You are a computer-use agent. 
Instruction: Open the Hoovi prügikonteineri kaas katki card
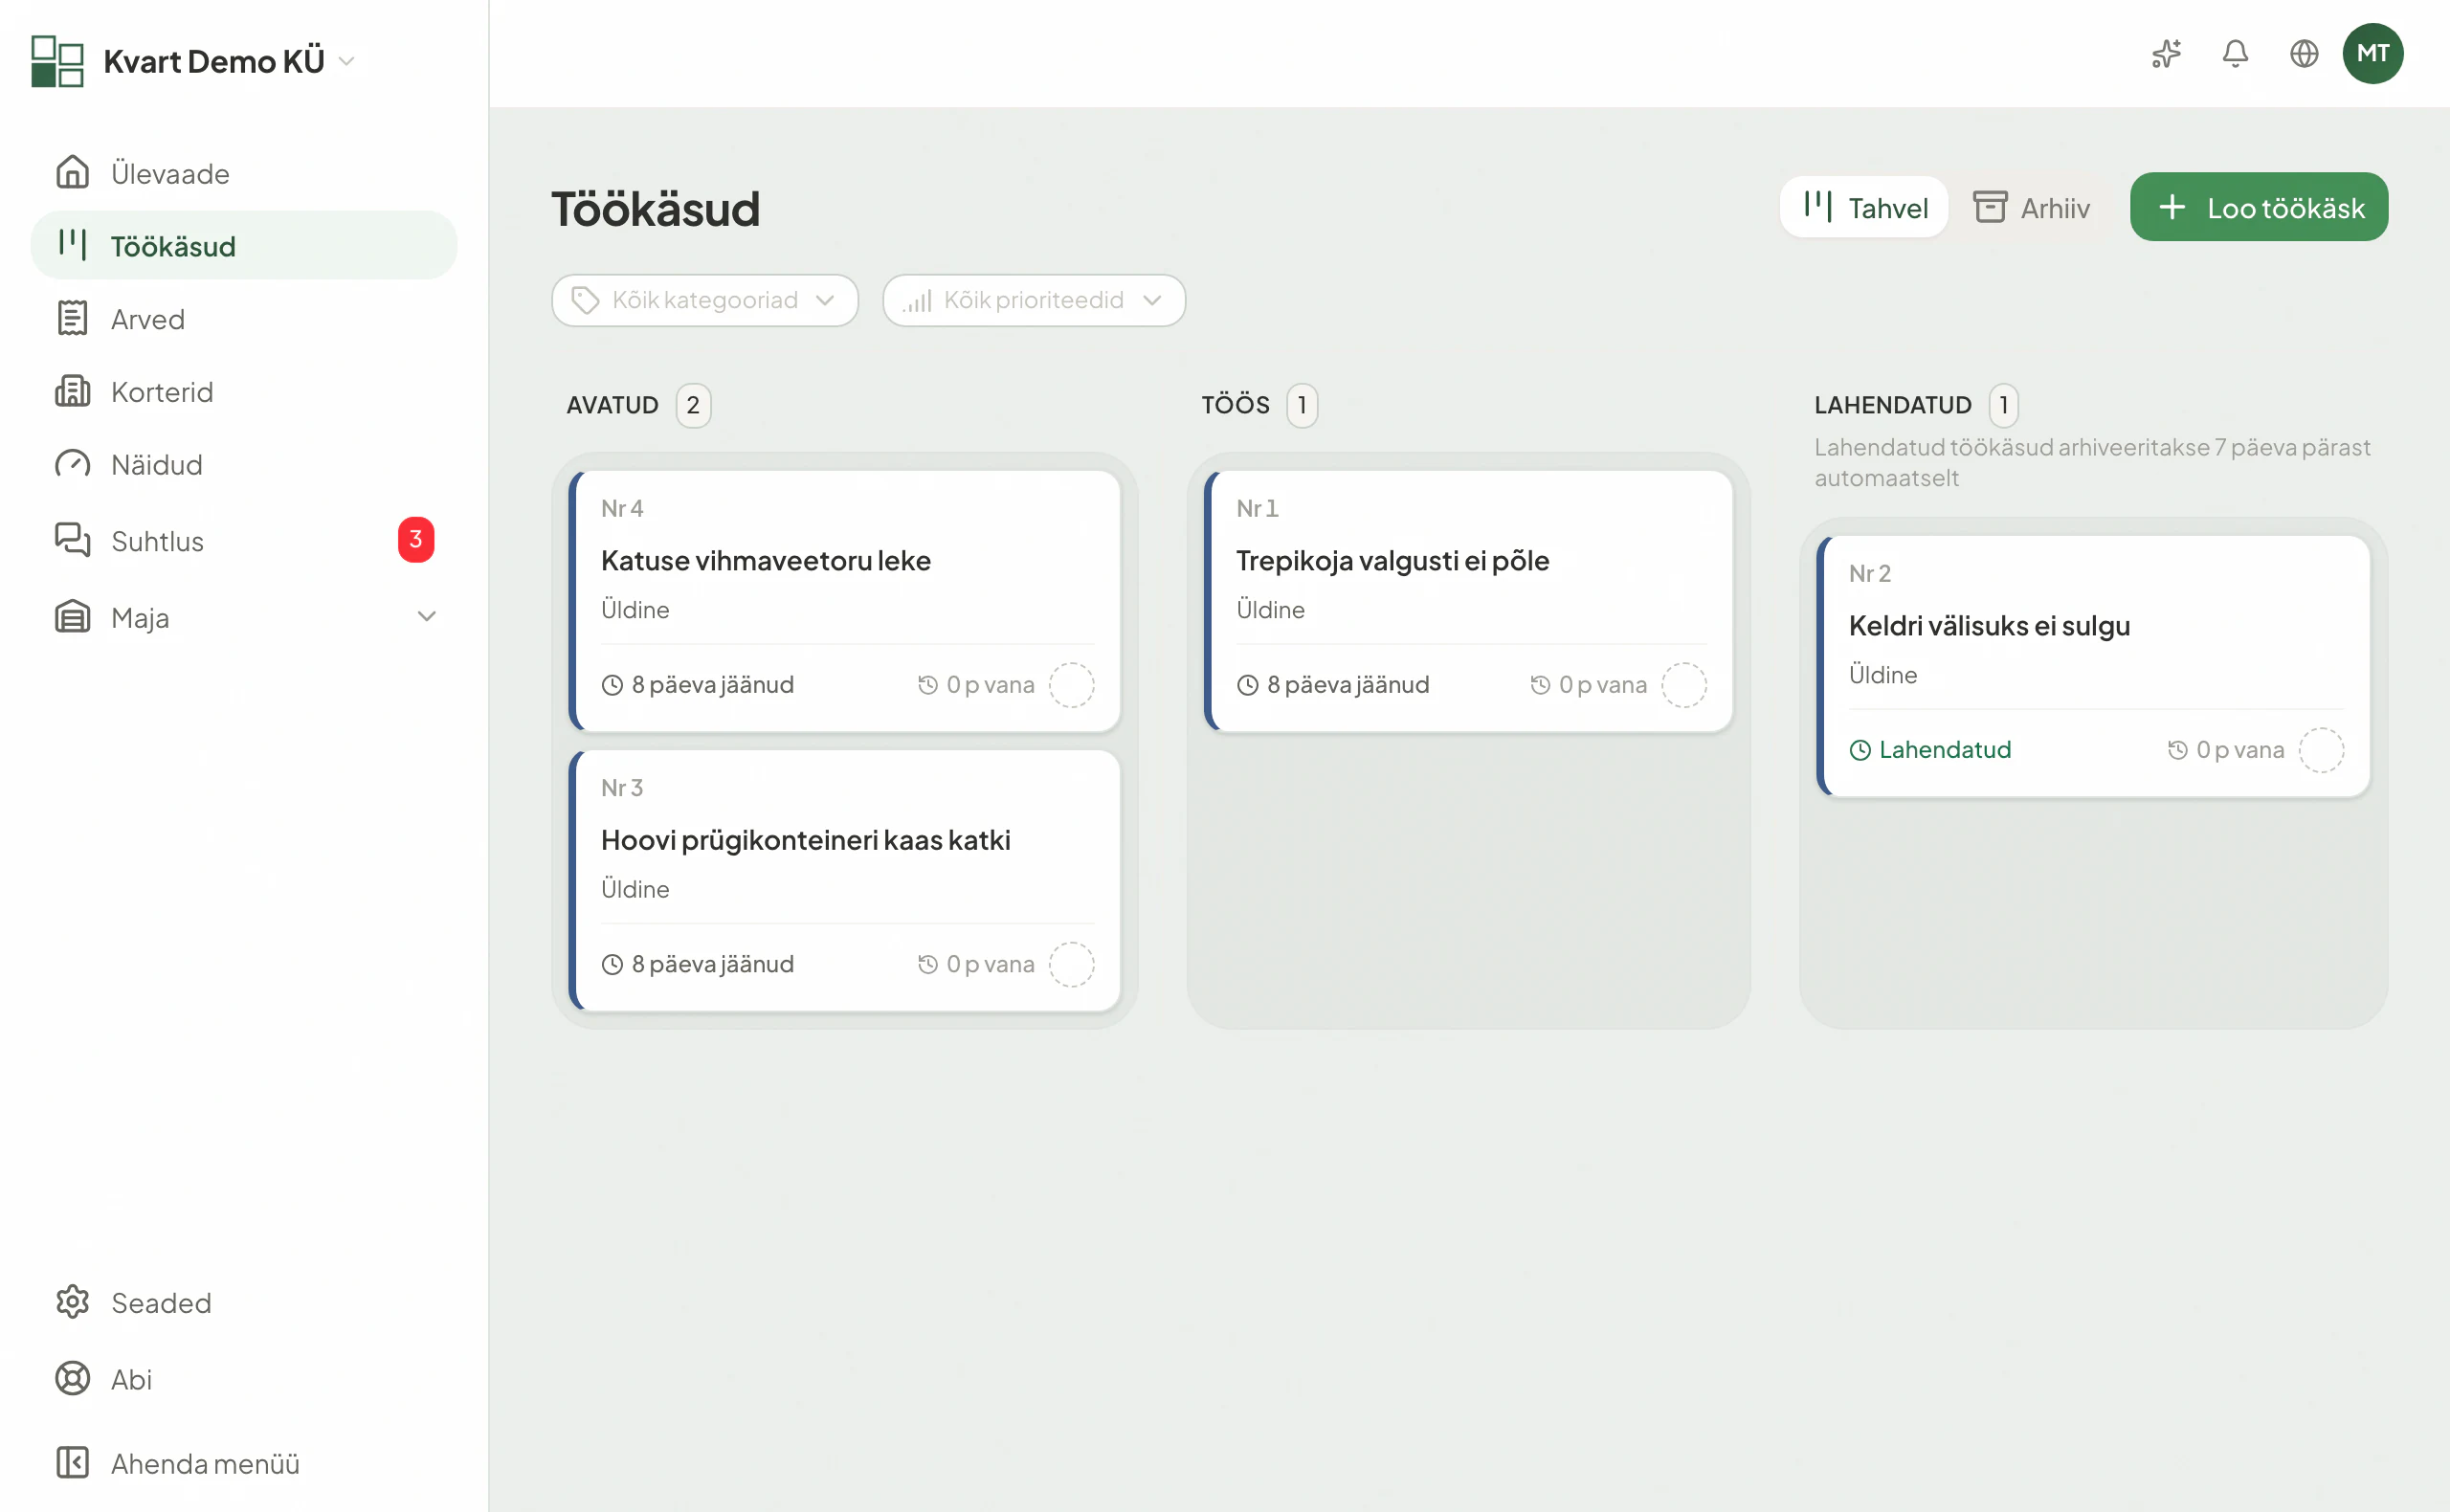pyautogui.click(x=845, y=881)
